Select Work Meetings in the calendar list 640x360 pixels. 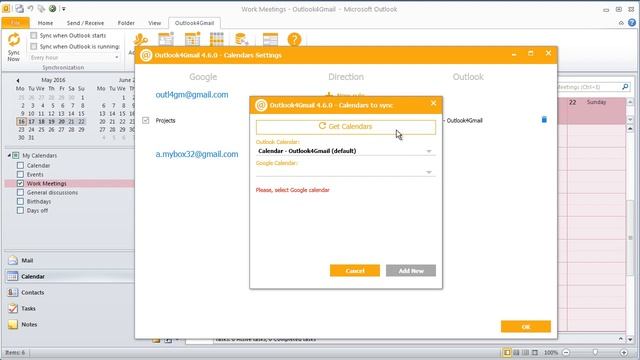click(x=47, y=184)
